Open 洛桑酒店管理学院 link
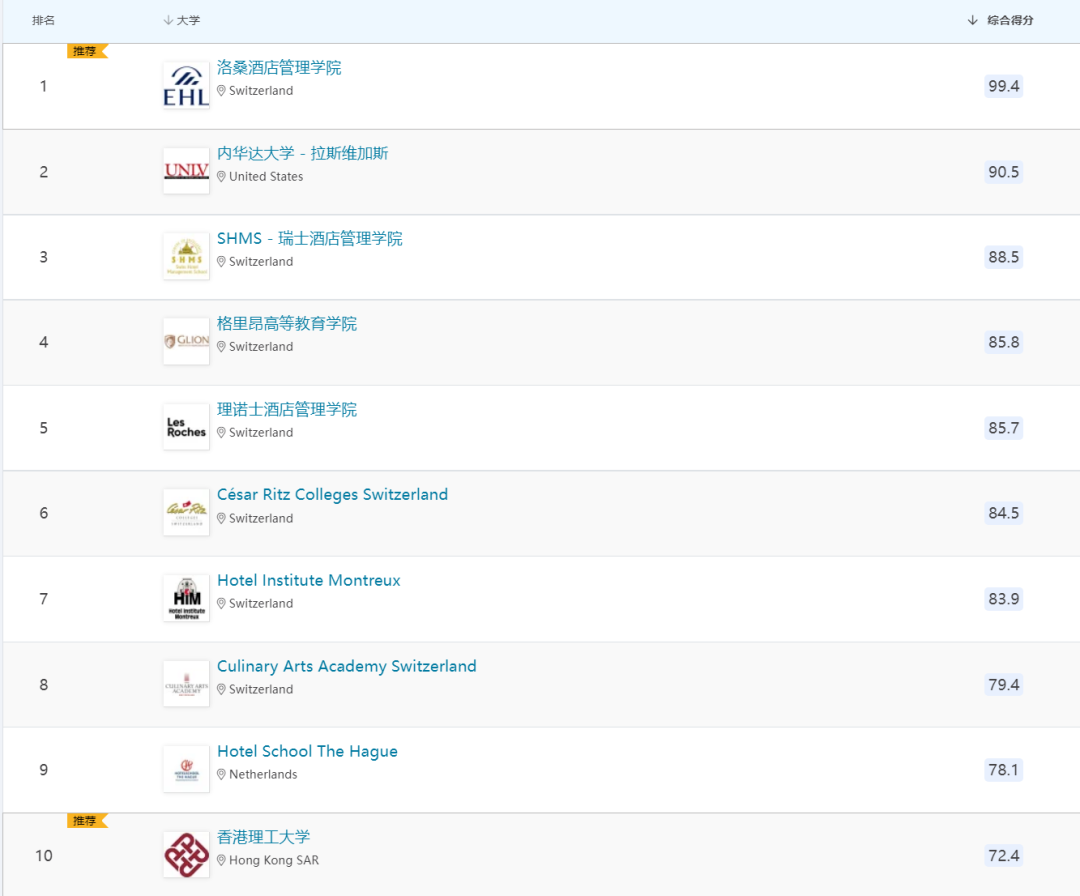Viewport: 1080px width, 896px height. coord(279,68)
